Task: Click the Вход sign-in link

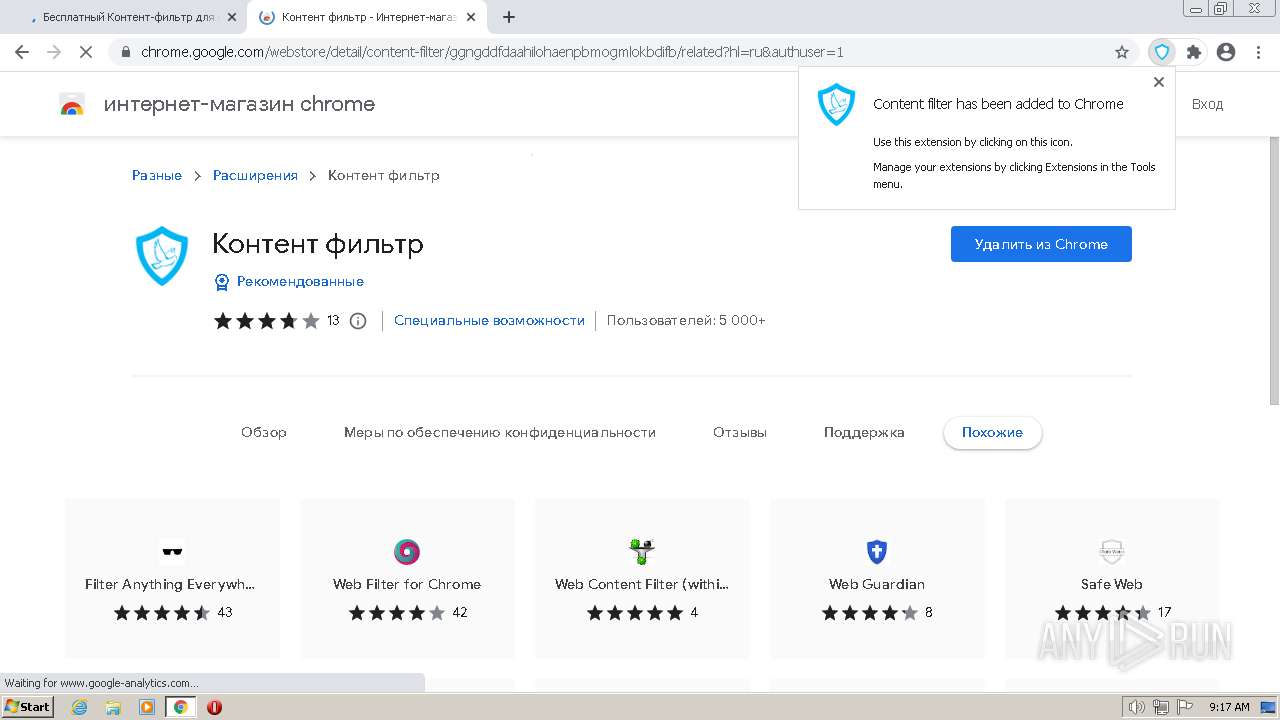Action: click(1207, 104)
